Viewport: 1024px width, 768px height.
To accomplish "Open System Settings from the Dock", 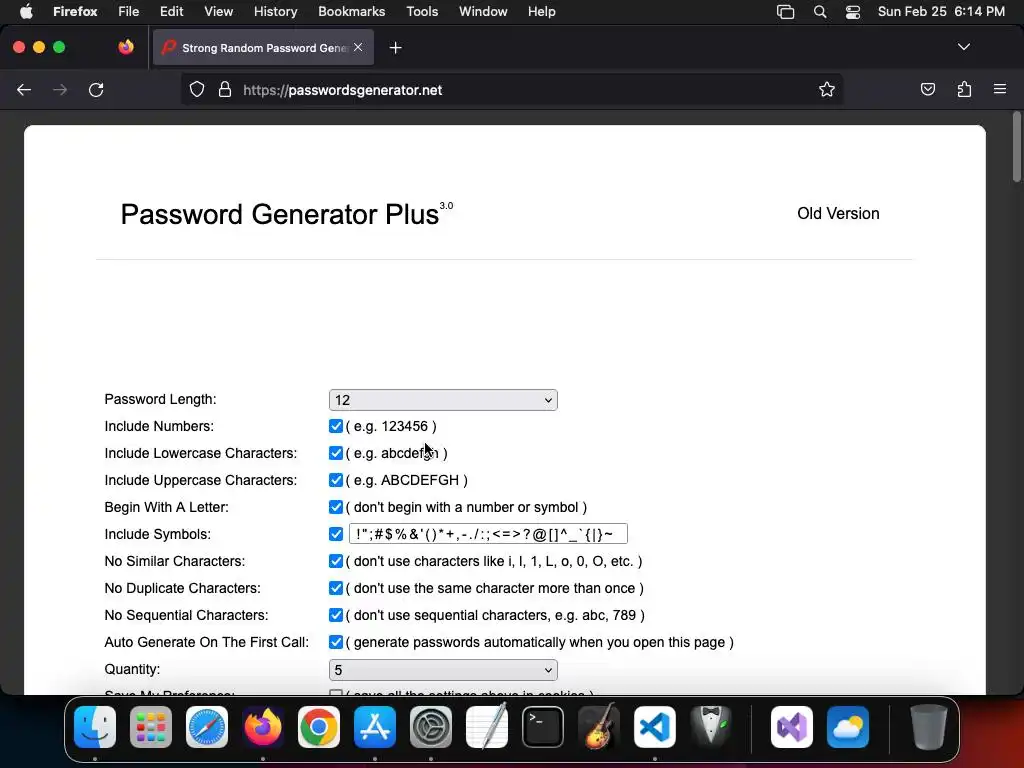I will tap(431, 727).
